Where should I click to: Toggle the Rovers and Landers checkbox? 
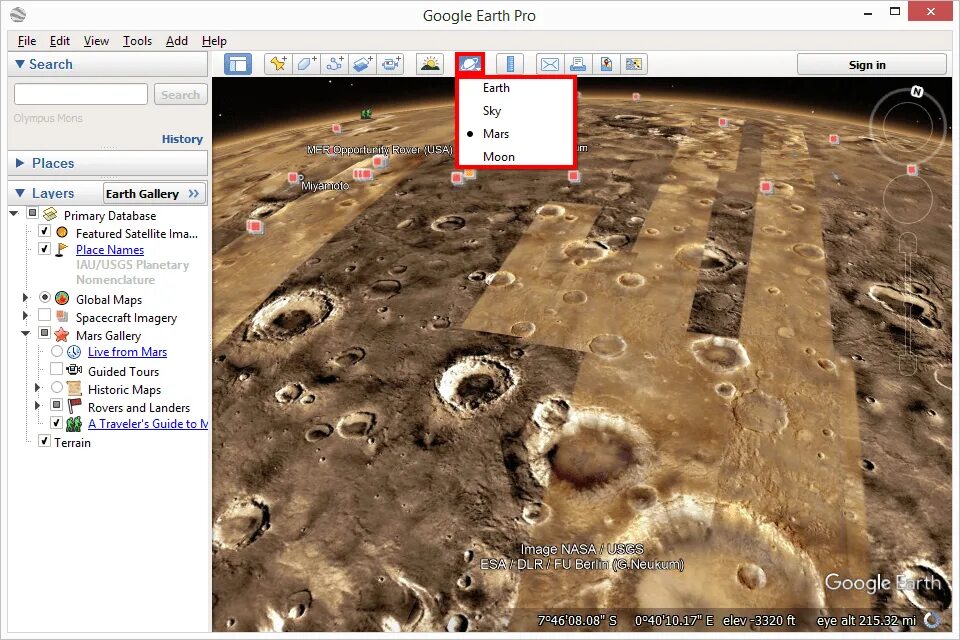[x=56, y=405]
